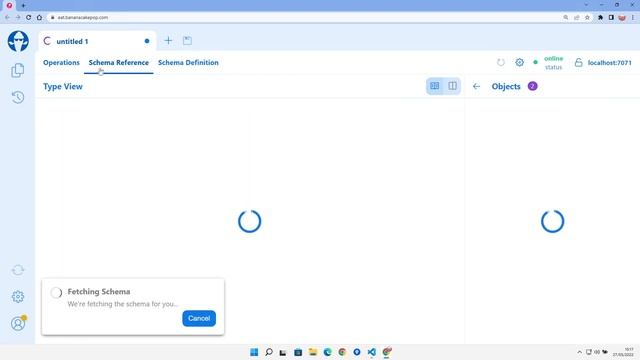Bookmark this page with star icon
Image resolution: width=640 pixels, height=360 pixels.
(587, 18)
